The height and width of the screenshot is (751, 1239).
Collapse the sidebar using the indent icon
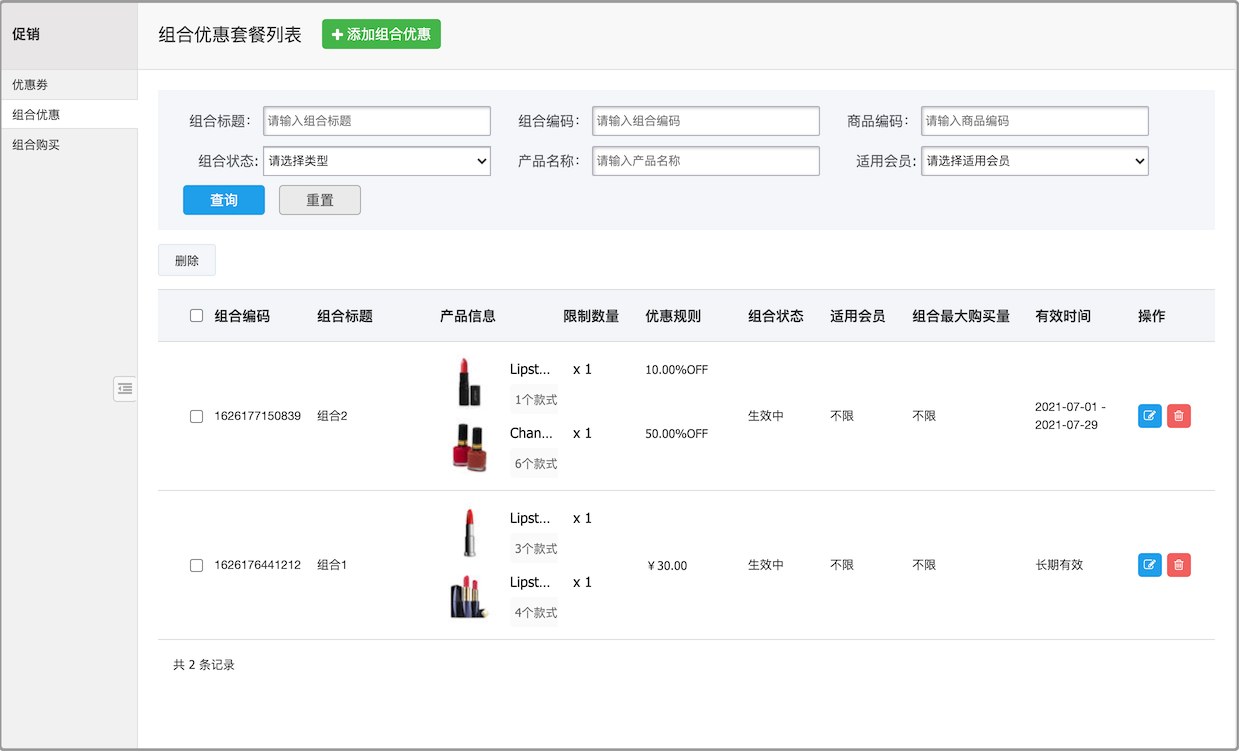(x=124, y=389)
